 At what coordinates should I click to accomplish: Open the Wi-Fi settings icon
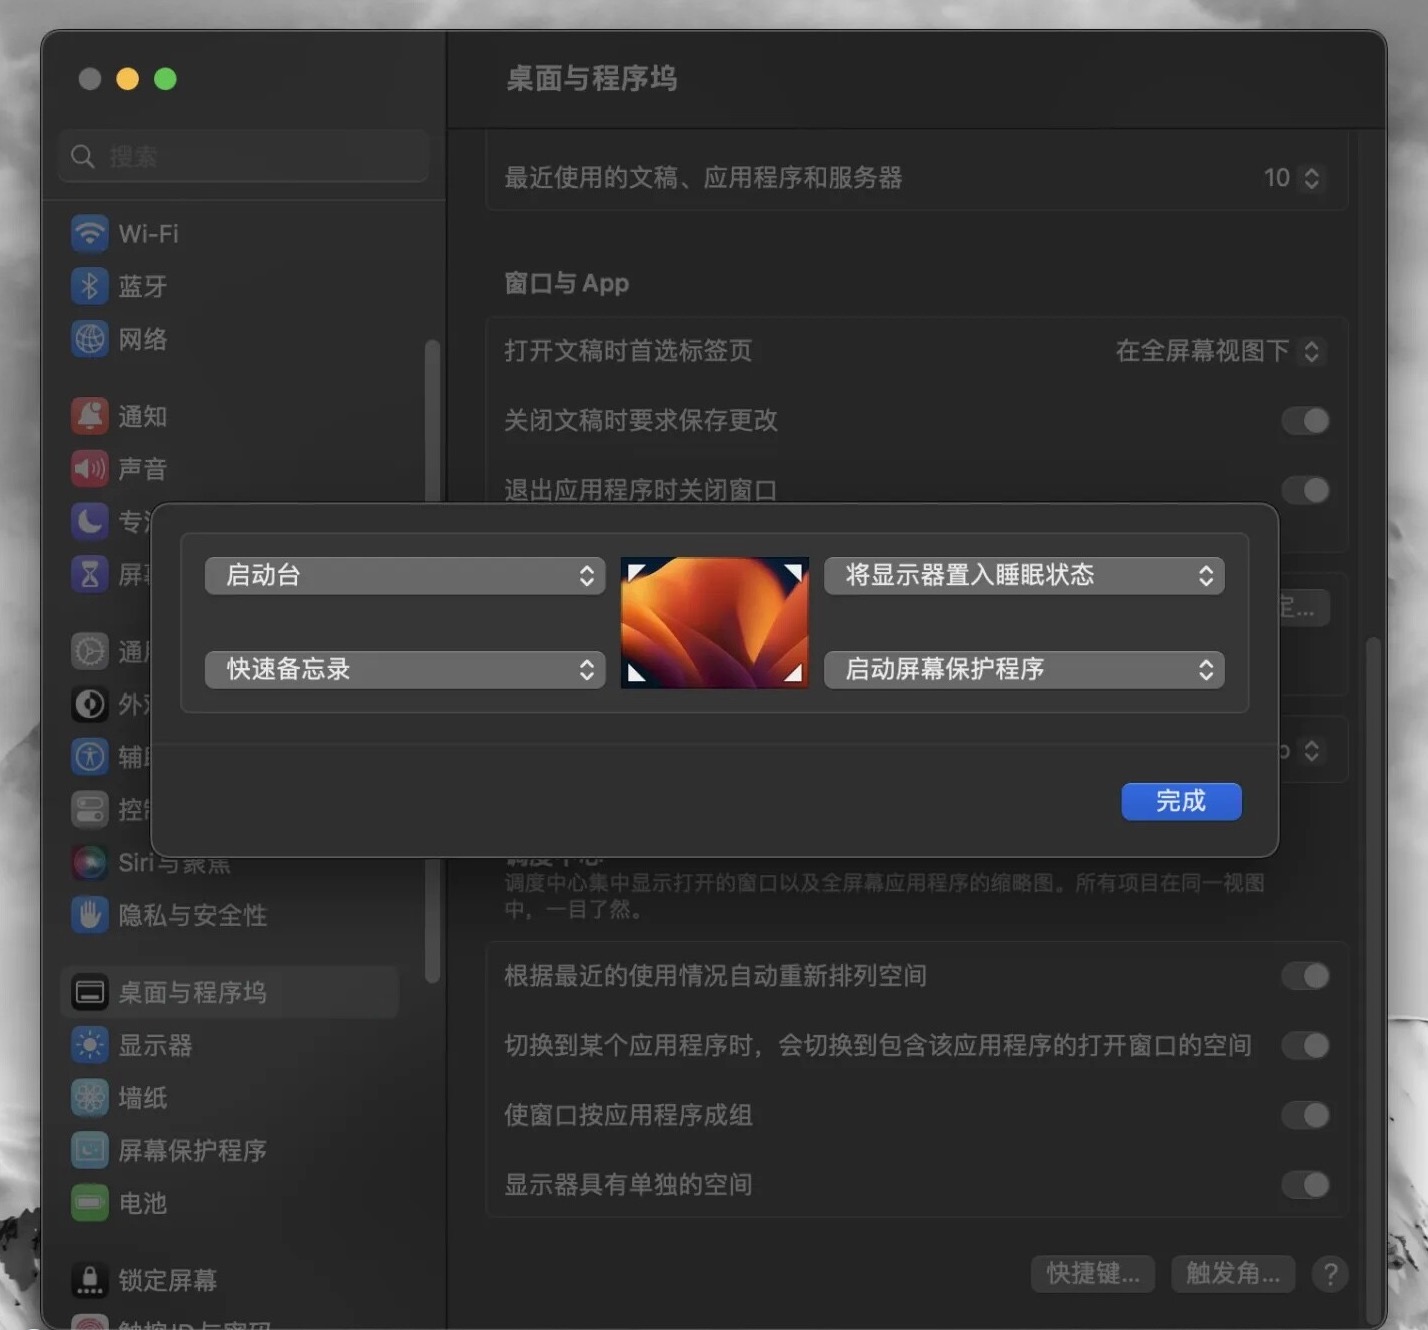click(91, 233)
